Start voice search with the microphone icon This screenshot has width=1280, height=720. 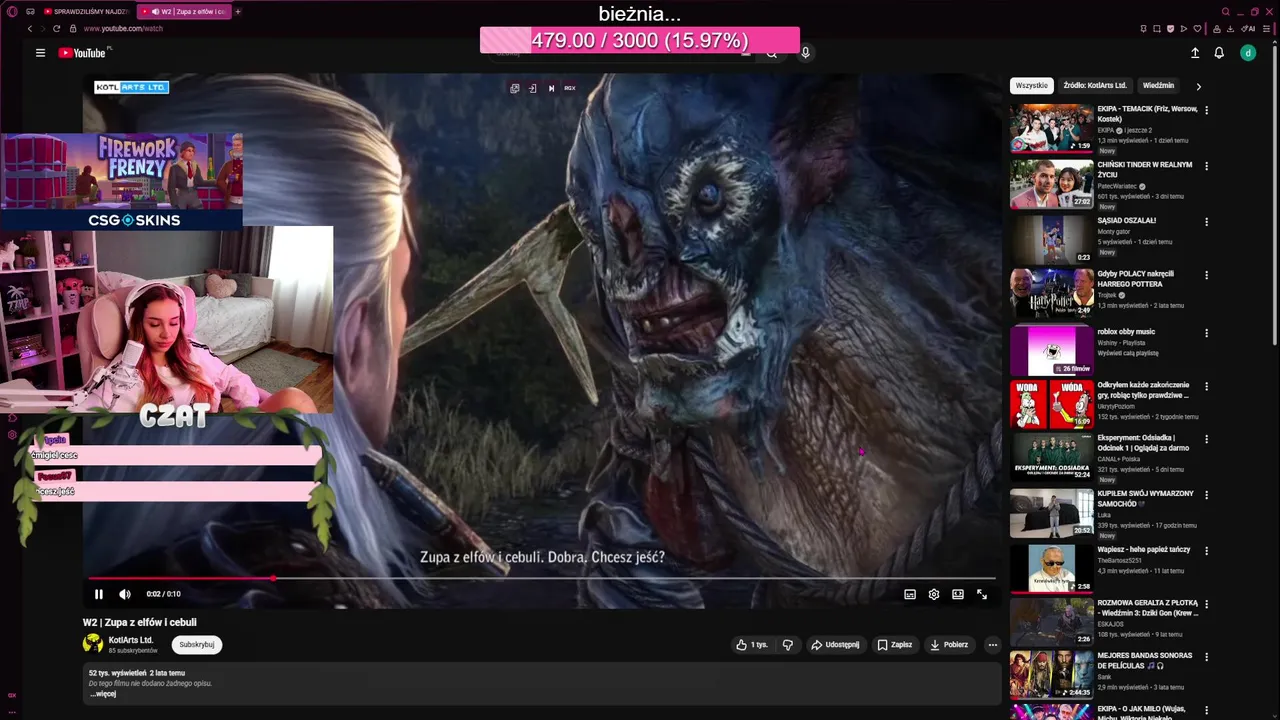click(x=805, y=53)
